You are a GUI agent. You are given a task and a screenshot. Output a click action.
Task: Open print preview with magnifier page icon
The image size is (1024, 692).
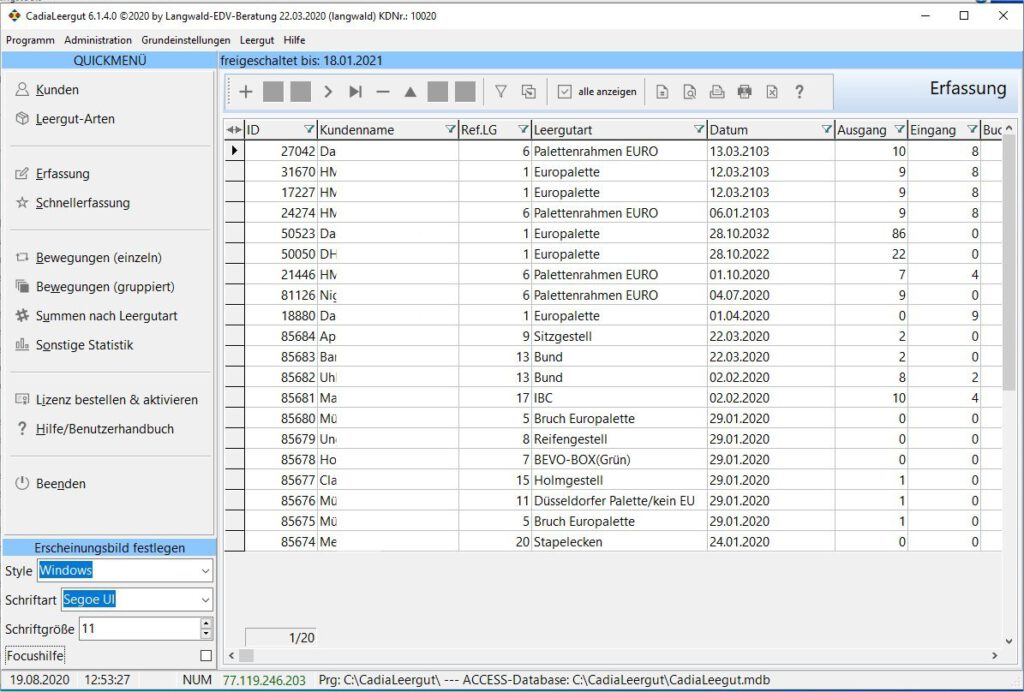pyautogui.click(x=690, y=92)
